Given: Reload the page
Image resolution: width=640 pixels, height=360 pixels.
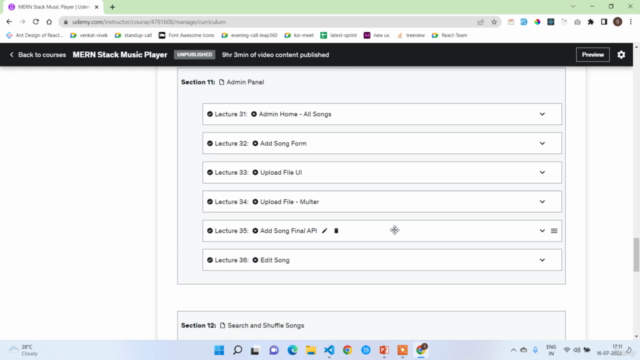Looking at the screenshot, I should tap(36, 22).
